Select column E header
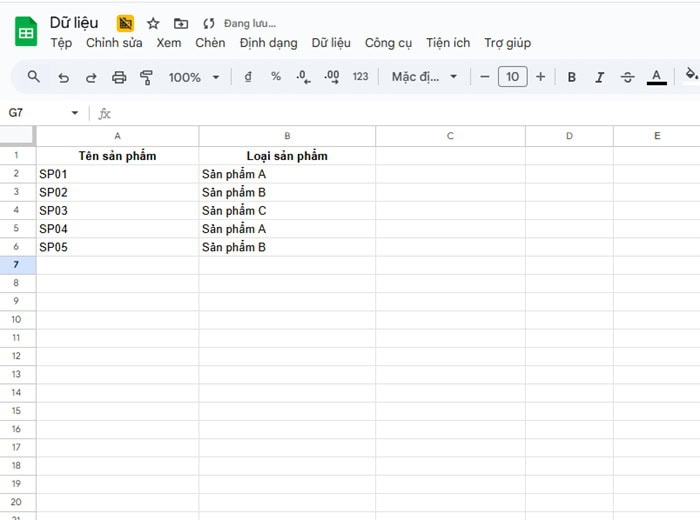 657,136
